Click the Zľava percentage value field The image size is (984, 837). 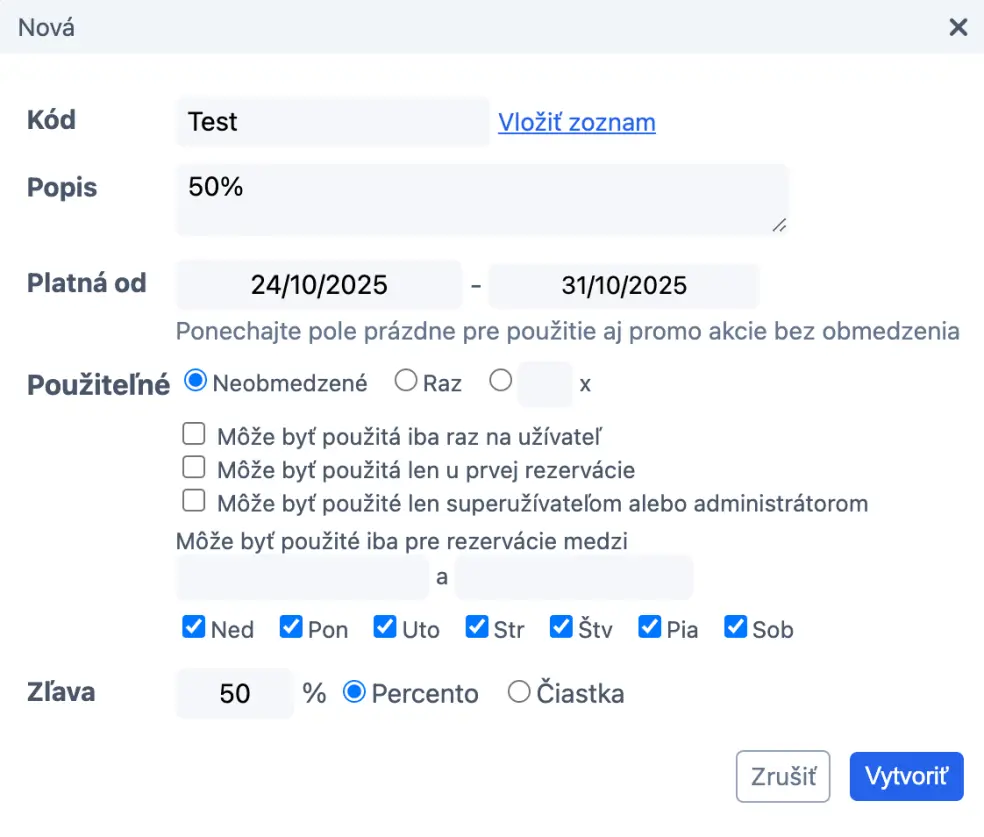pos(233,692)
